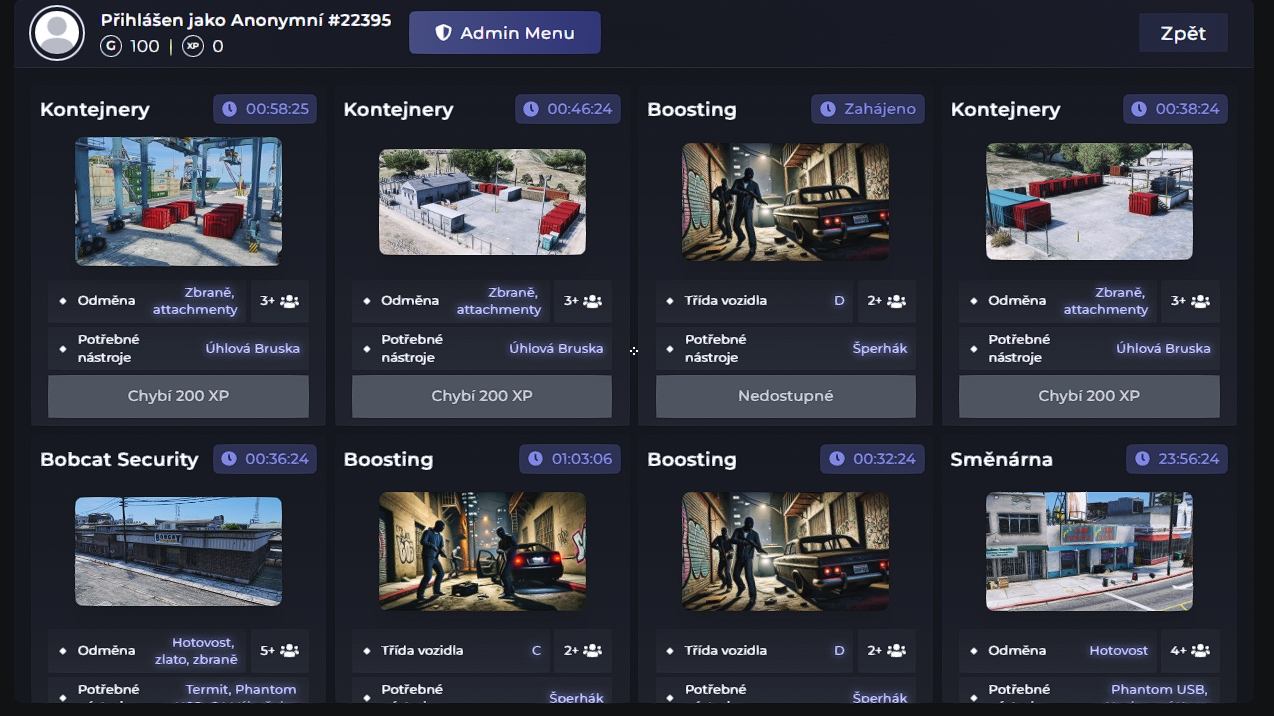1274x716 pixels.
Task: Click the 01:03:06 timer badge on Boosting
Action: pos(570,459)
